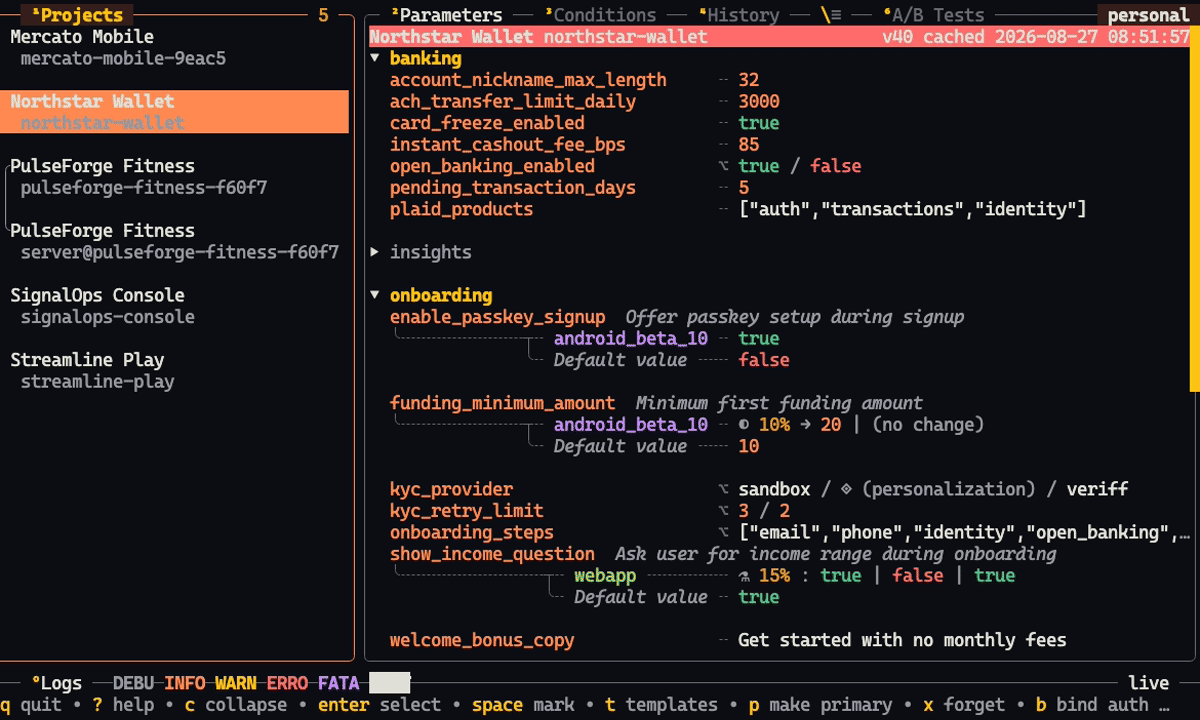Switch to the Parameters tab

click(x=446, y=15)
